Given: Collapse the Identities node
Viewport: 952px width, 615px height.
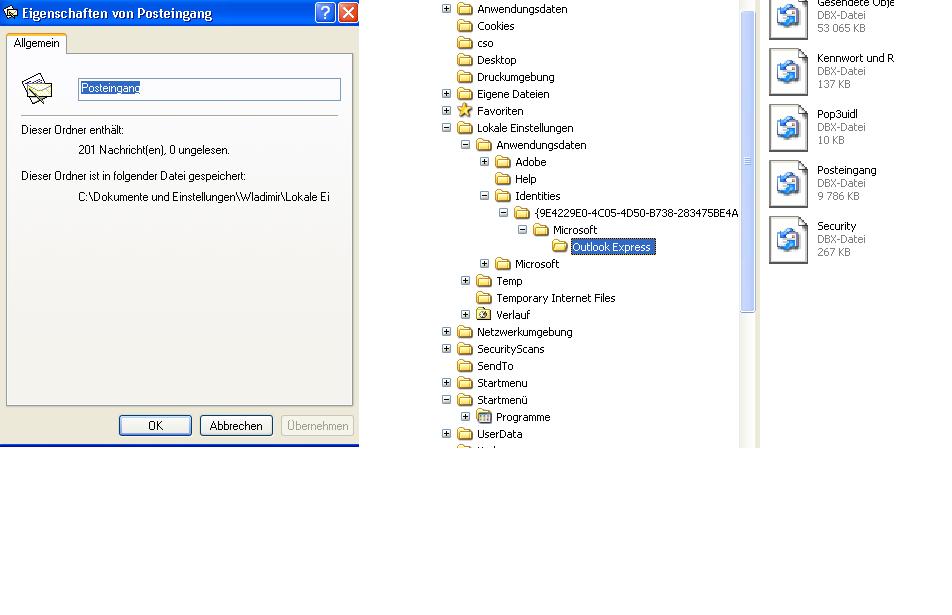Looking at the screenshot, I should click(x=484, y=195).
